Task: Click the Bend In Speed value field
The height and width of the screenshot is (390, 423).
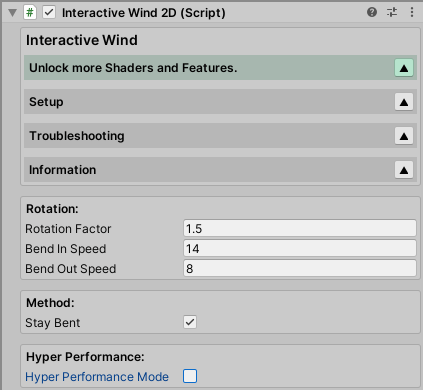Action: pyautogui.click(x=300, y=249)
